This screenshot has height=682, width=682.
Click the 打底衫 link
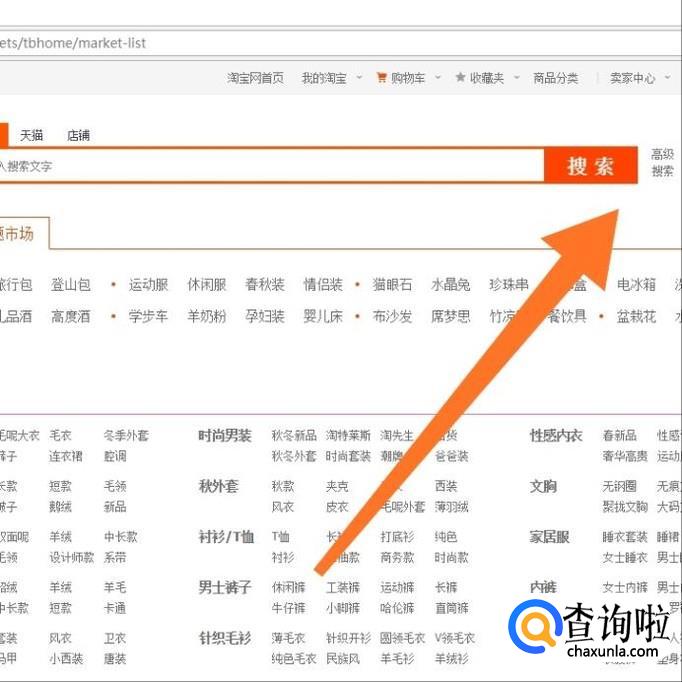click(397, 537)
